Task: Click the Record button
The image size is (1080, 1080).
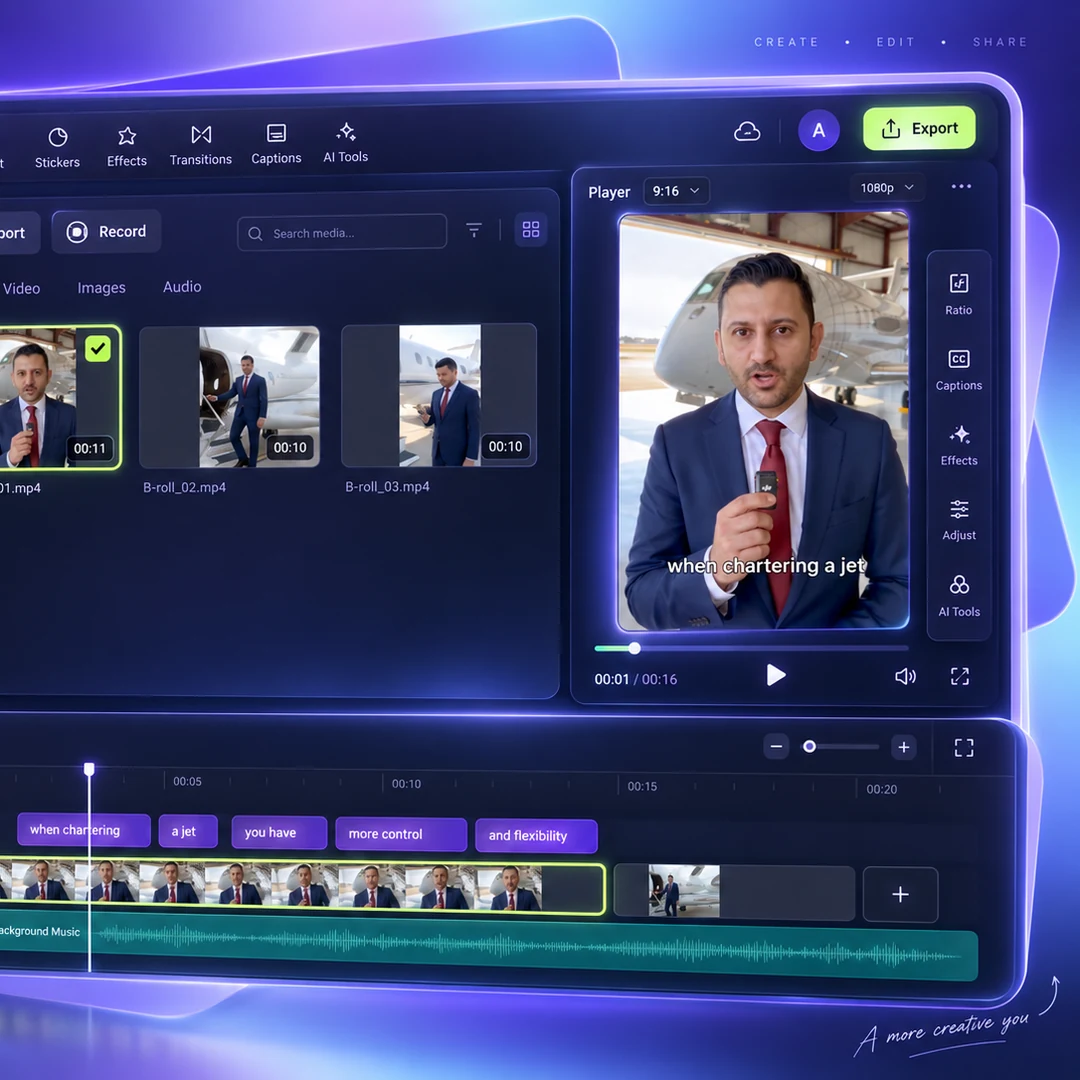Action: coord(107,231)
